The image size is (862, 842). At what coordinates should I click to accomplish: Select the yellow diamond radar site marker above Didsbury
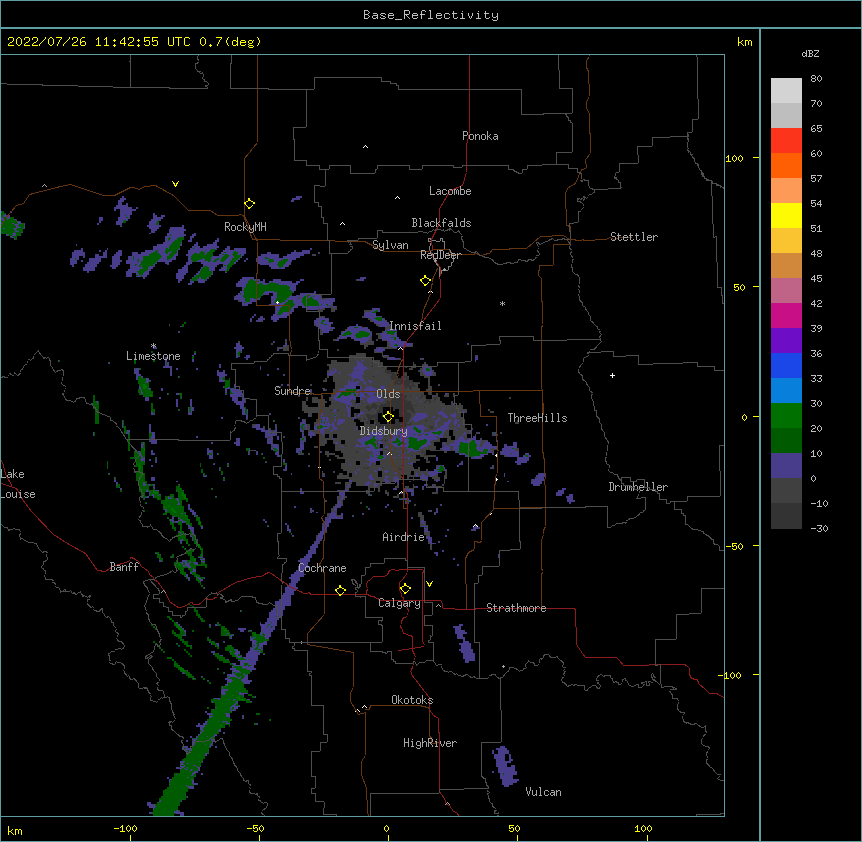pos(388,416)
